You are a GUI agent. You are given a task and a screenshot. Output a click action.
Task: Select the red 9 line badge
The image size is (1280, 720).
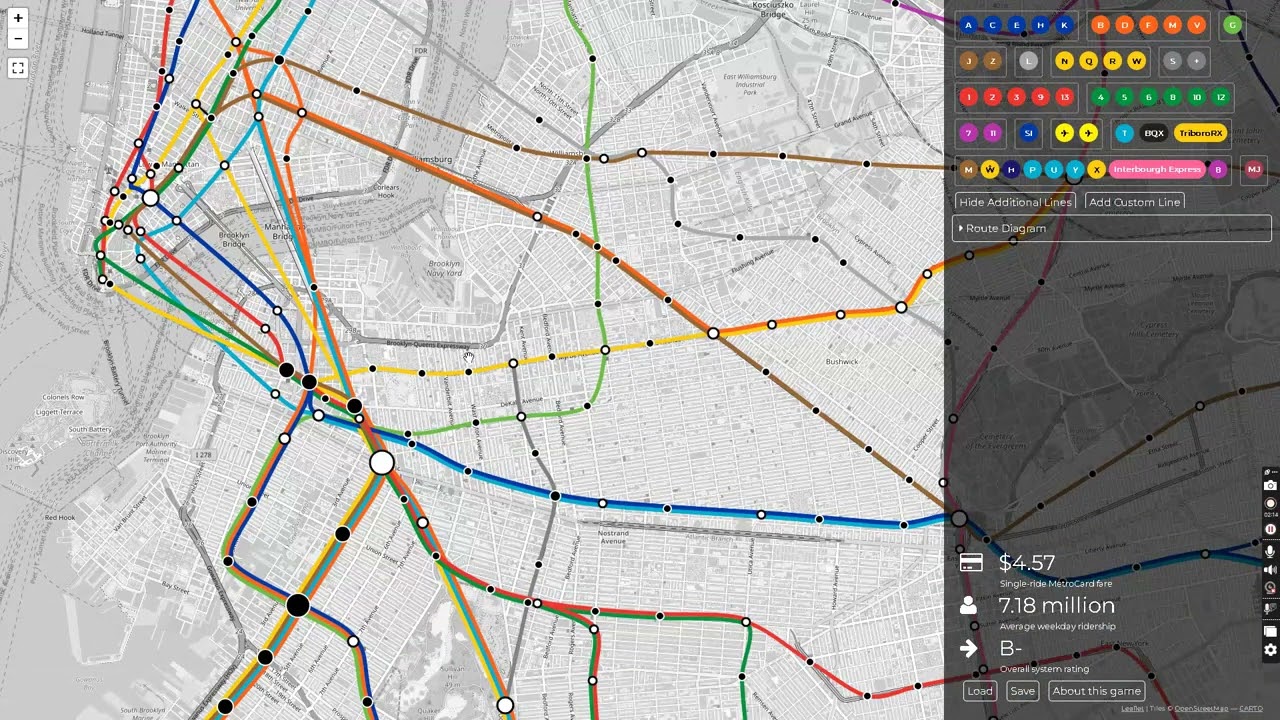point(1040,97)
